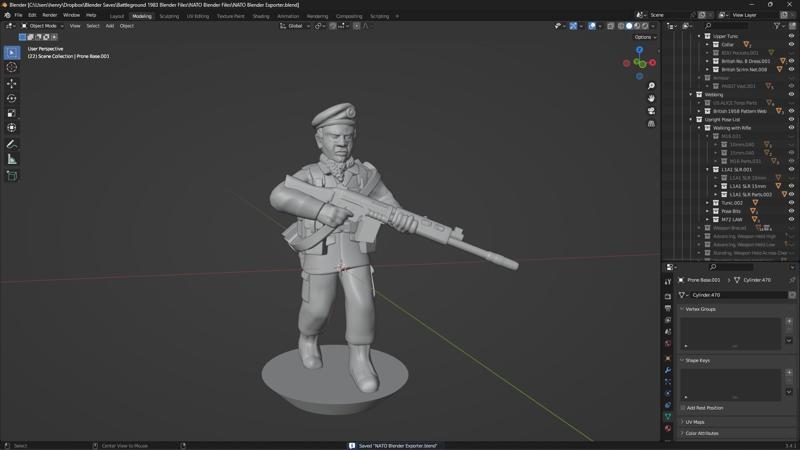Hide the Upper Tunic collection
Image resolution: width=800 pixels, height=450 pixels.
[x=791, y=36]
